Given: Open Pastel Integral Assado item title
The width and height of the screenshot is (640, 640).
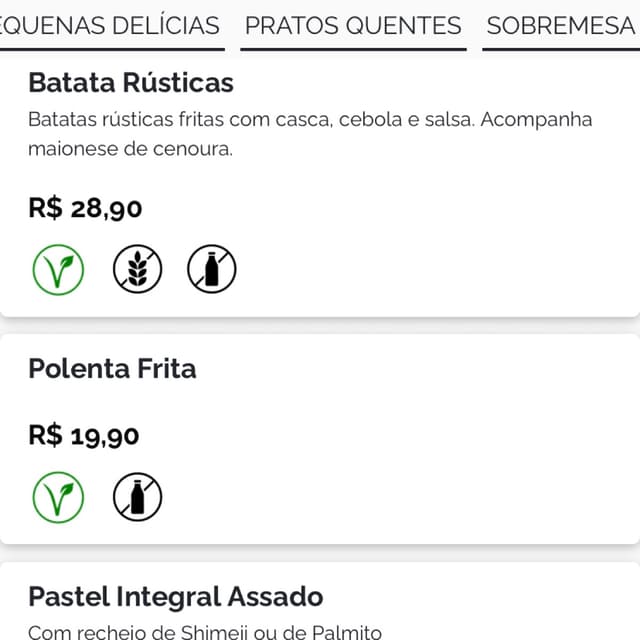Looking at the screenshot, I should click(x=176, y=597).
